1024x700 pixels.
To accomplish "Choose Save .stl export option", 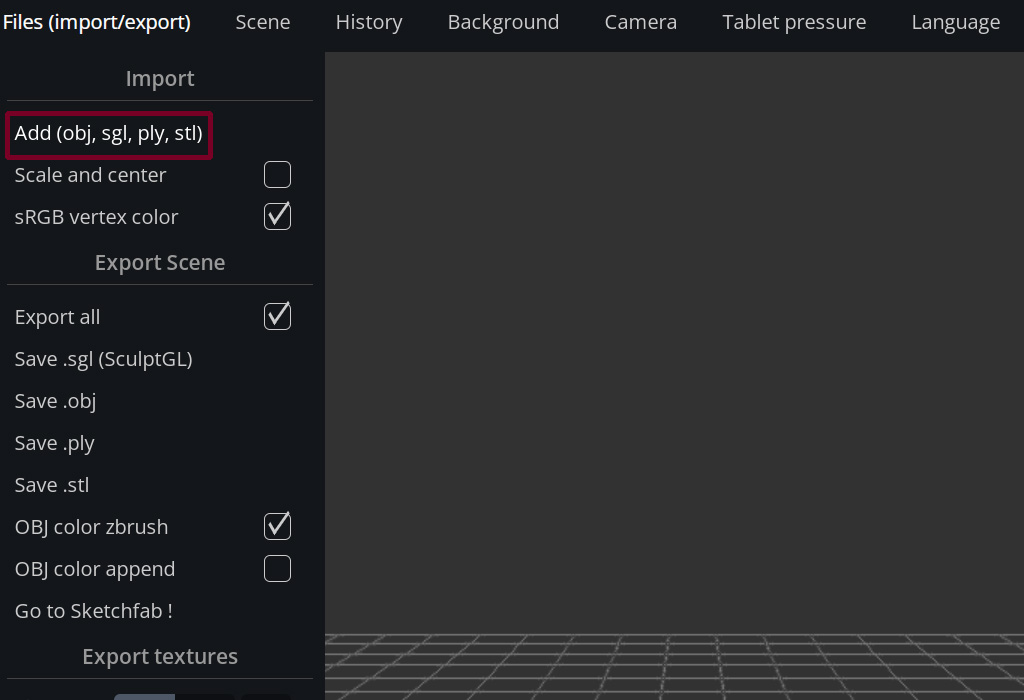I will (52, 485).
